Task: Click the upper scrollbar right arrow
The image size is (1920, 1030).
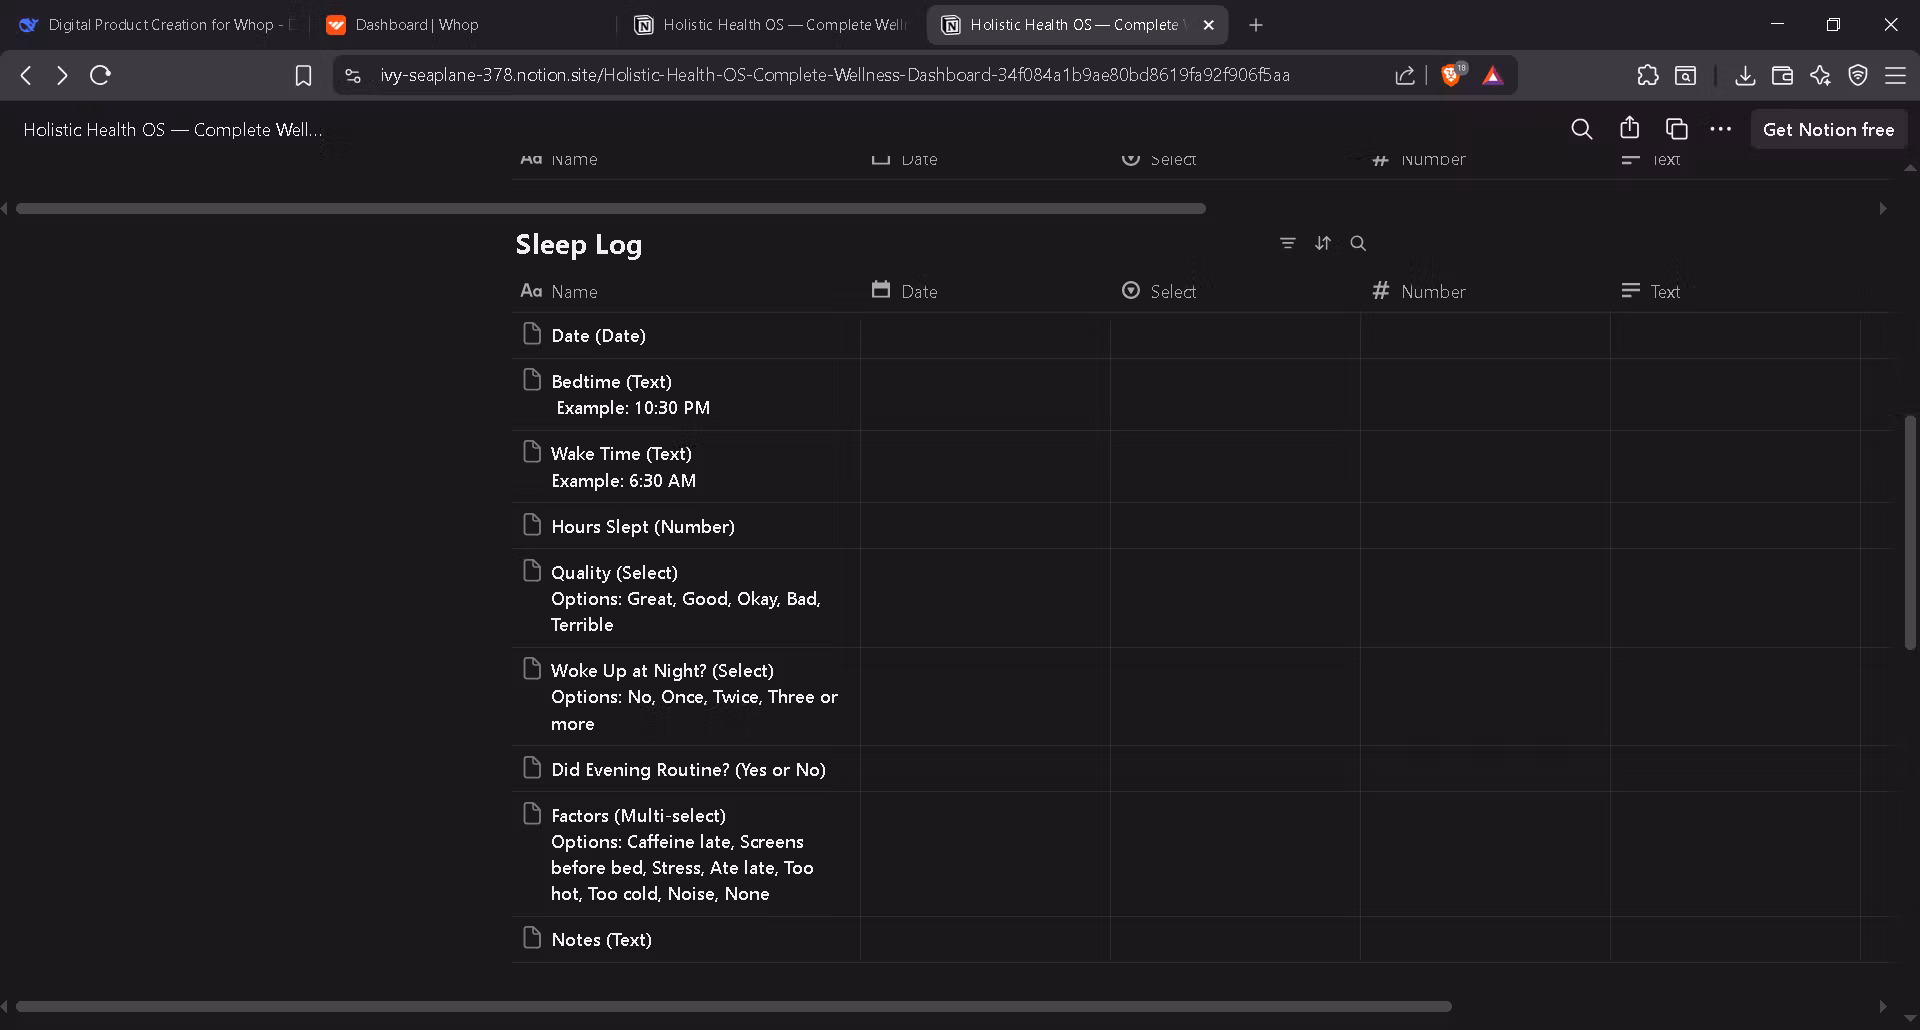Action: [1883, 208]
